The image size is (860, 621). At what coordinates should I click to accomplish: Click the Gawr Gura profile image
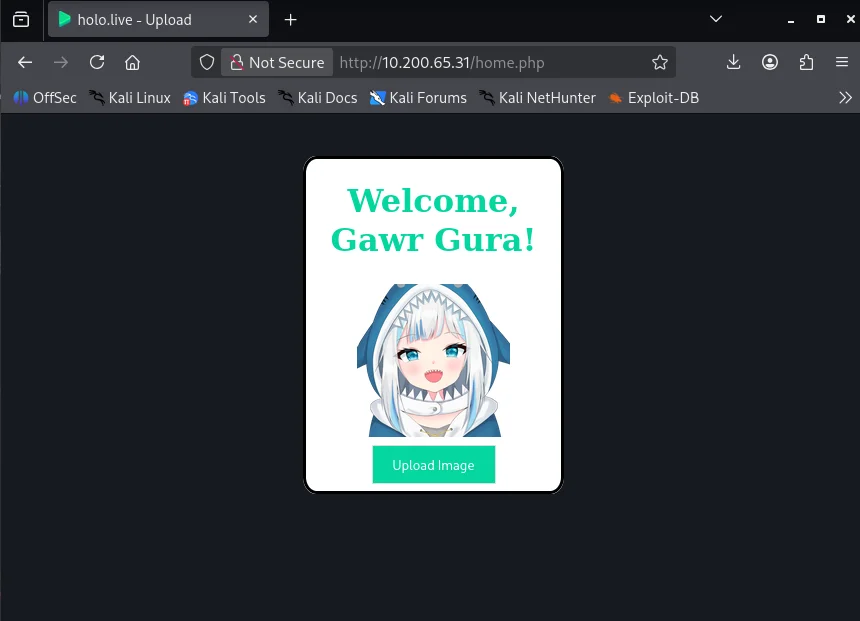(433, 360)
